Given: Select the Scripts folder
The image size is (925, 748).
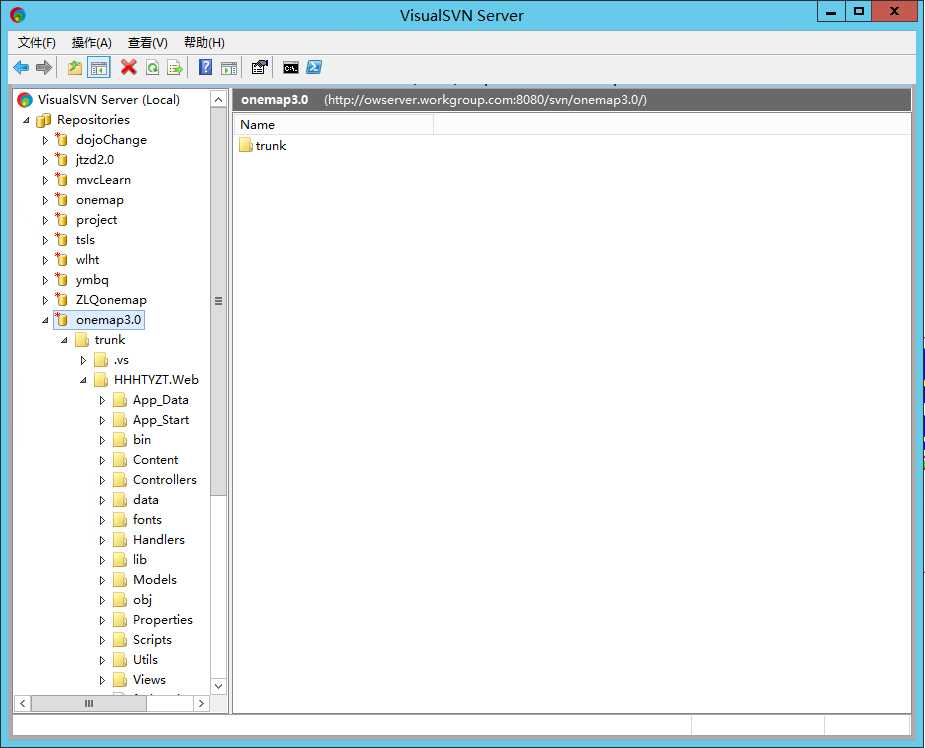Looking at the screenshot, I should (x=152, y=640).
